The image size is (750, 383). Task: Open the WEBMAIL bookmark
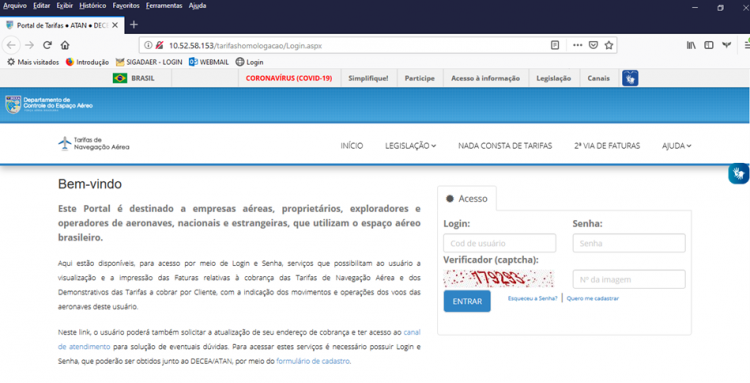point(209,62)
